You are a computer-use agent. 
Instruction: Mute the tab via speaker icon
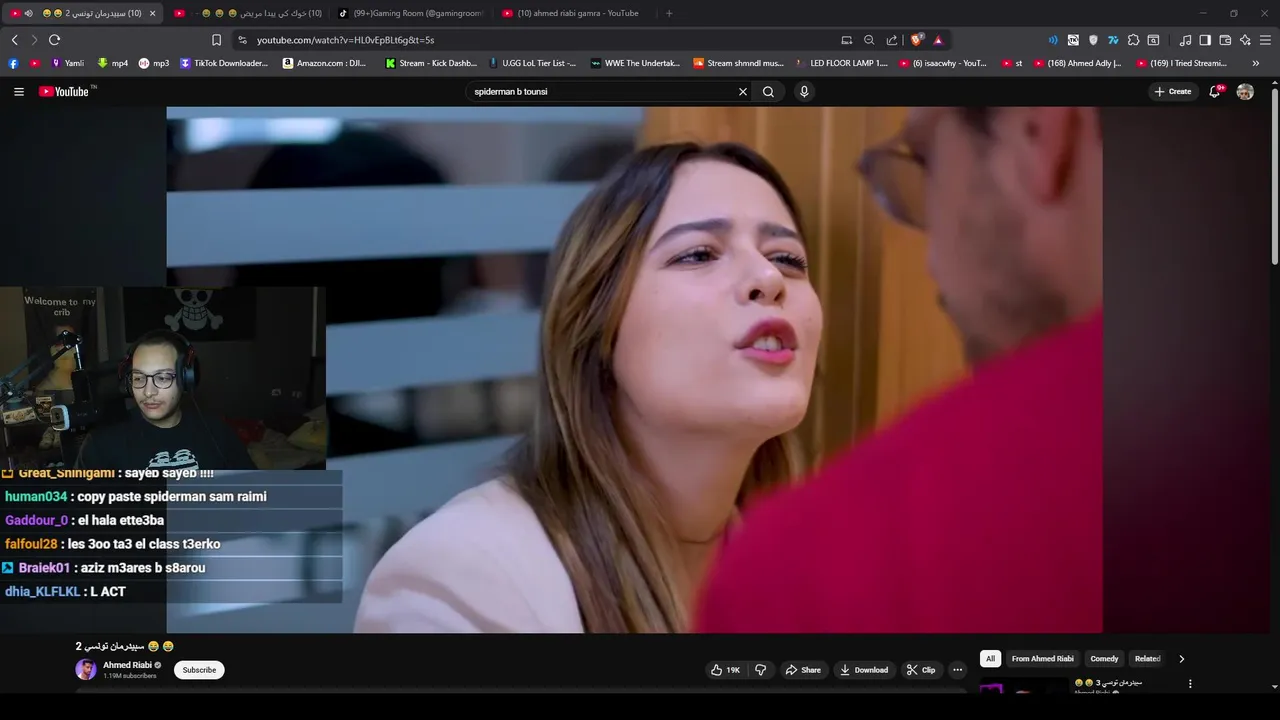tap(28, 13)
